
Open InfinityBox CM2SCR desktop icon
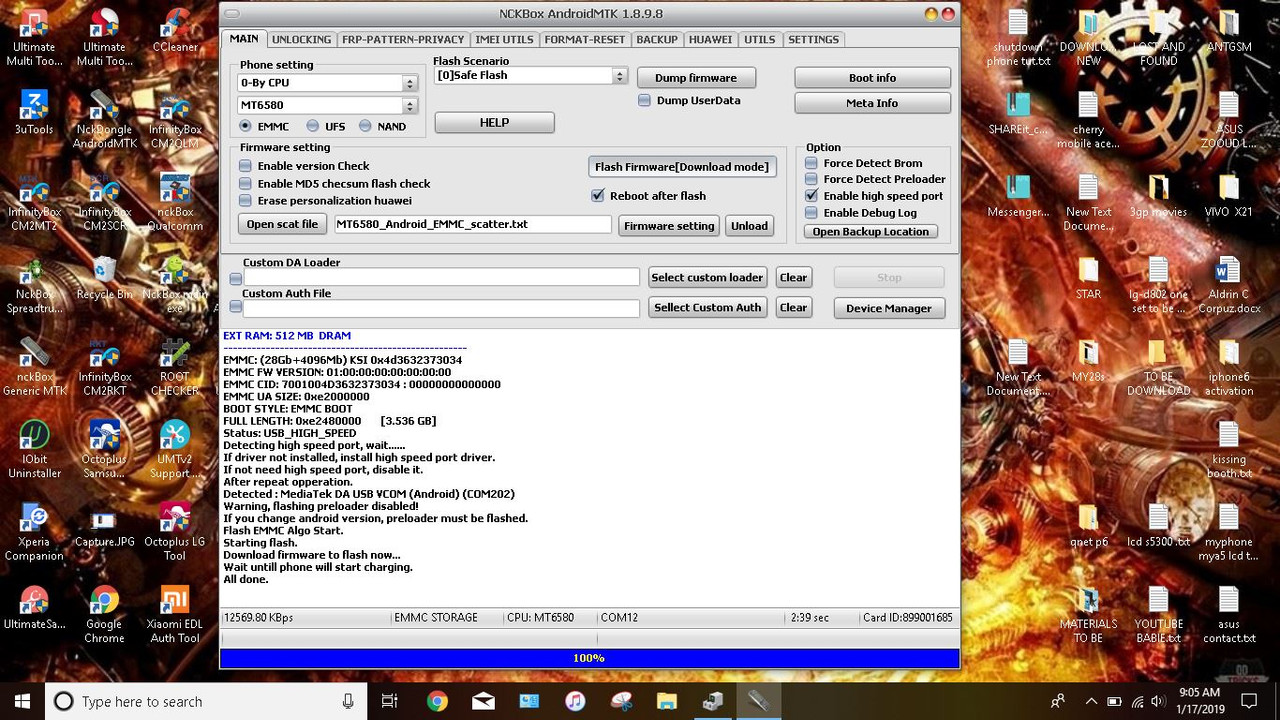coord(104,202)
